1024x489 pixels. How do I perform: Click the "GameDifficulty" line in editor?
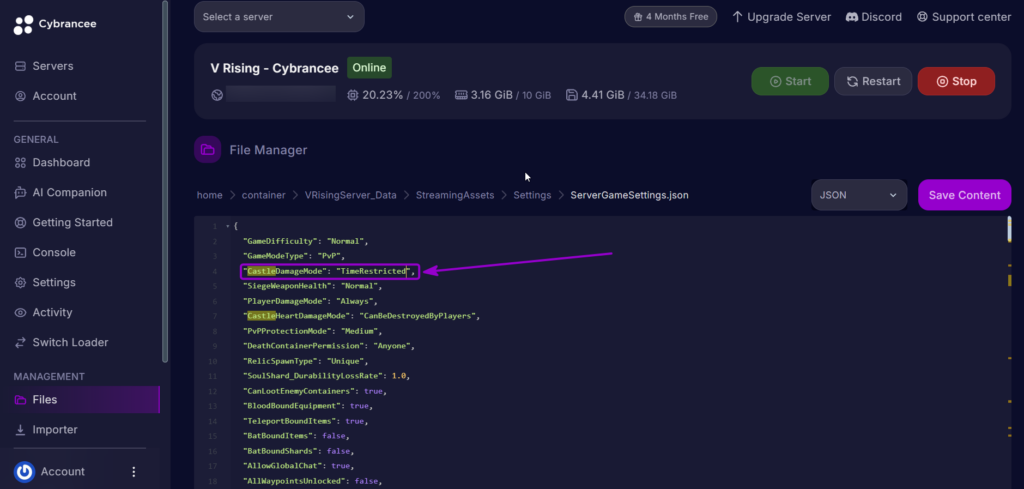306,241
